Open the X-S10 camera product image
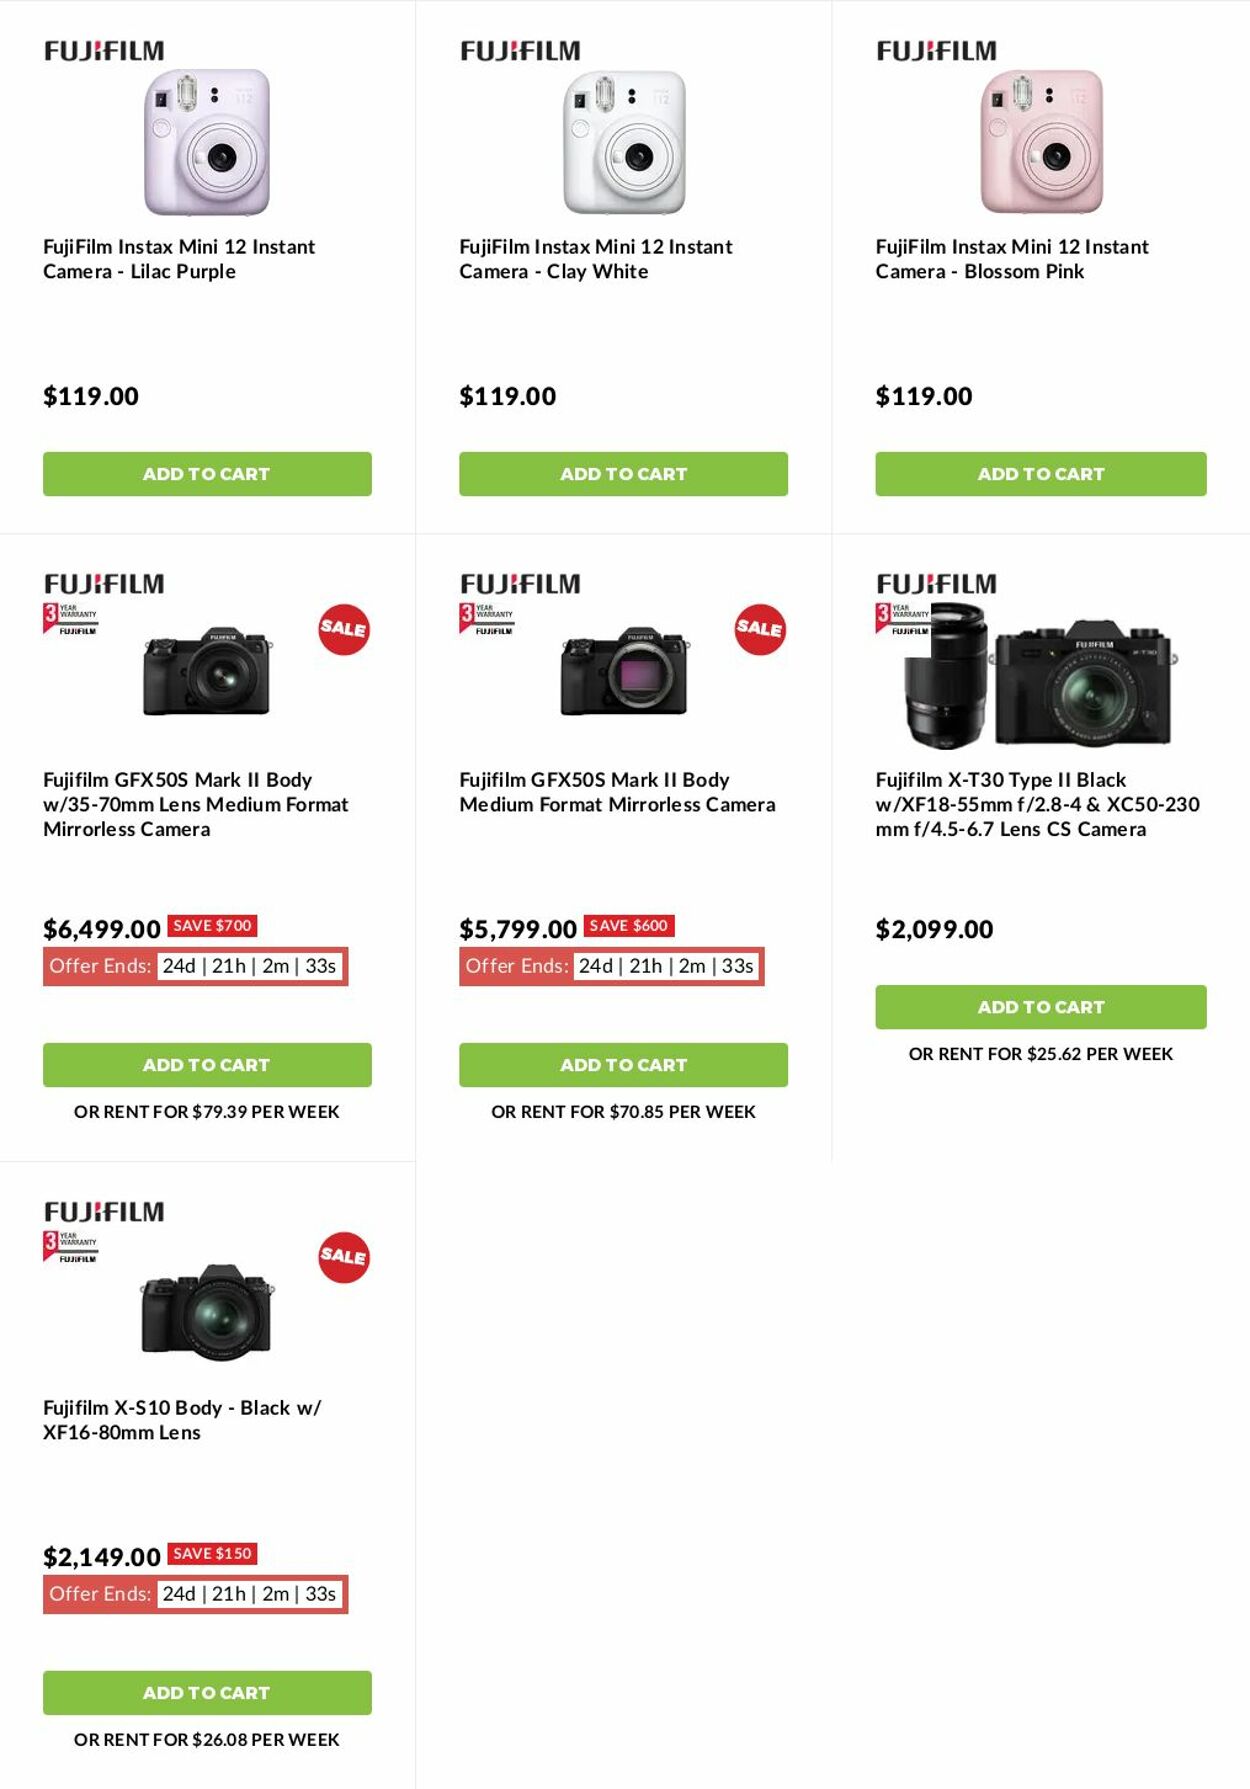Viewport: 1250px width, 1789px height. (x=207, y=1311)
